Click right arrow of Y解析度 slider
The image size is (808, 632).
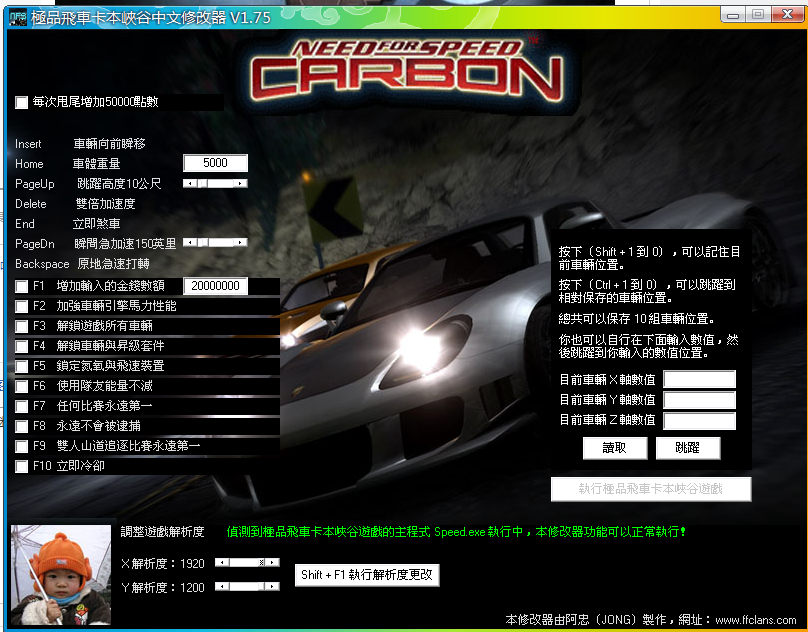273,586
